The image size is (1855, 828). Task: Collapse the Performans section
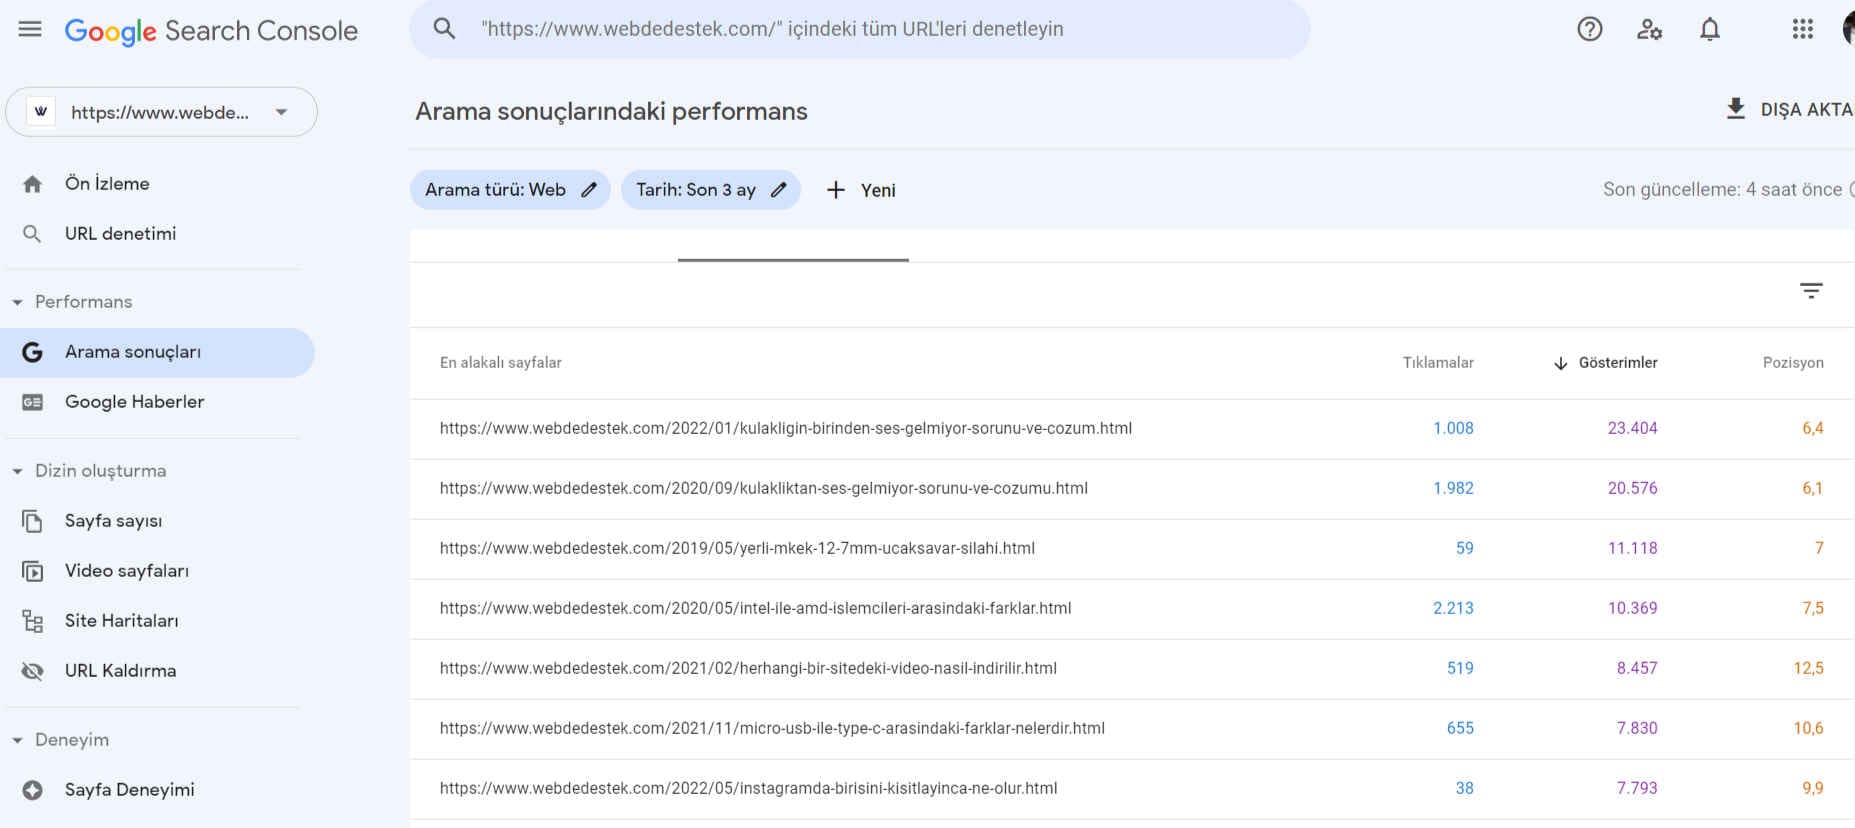17,302
